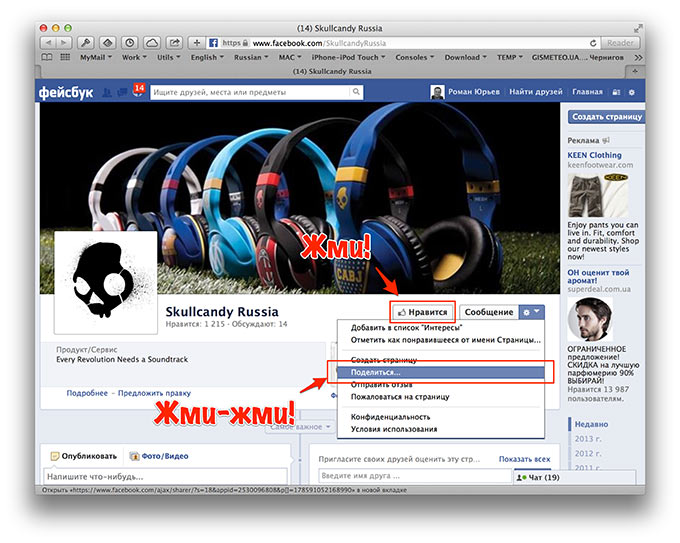
Task: Click the Сообщение message button
Action: (x=489, y=312)
